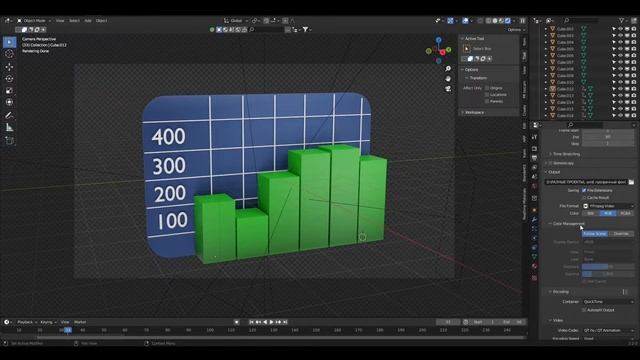Toggle the Autosplit Output checkbox
Viewport: 640px width, 360px height.
point(584,310)
